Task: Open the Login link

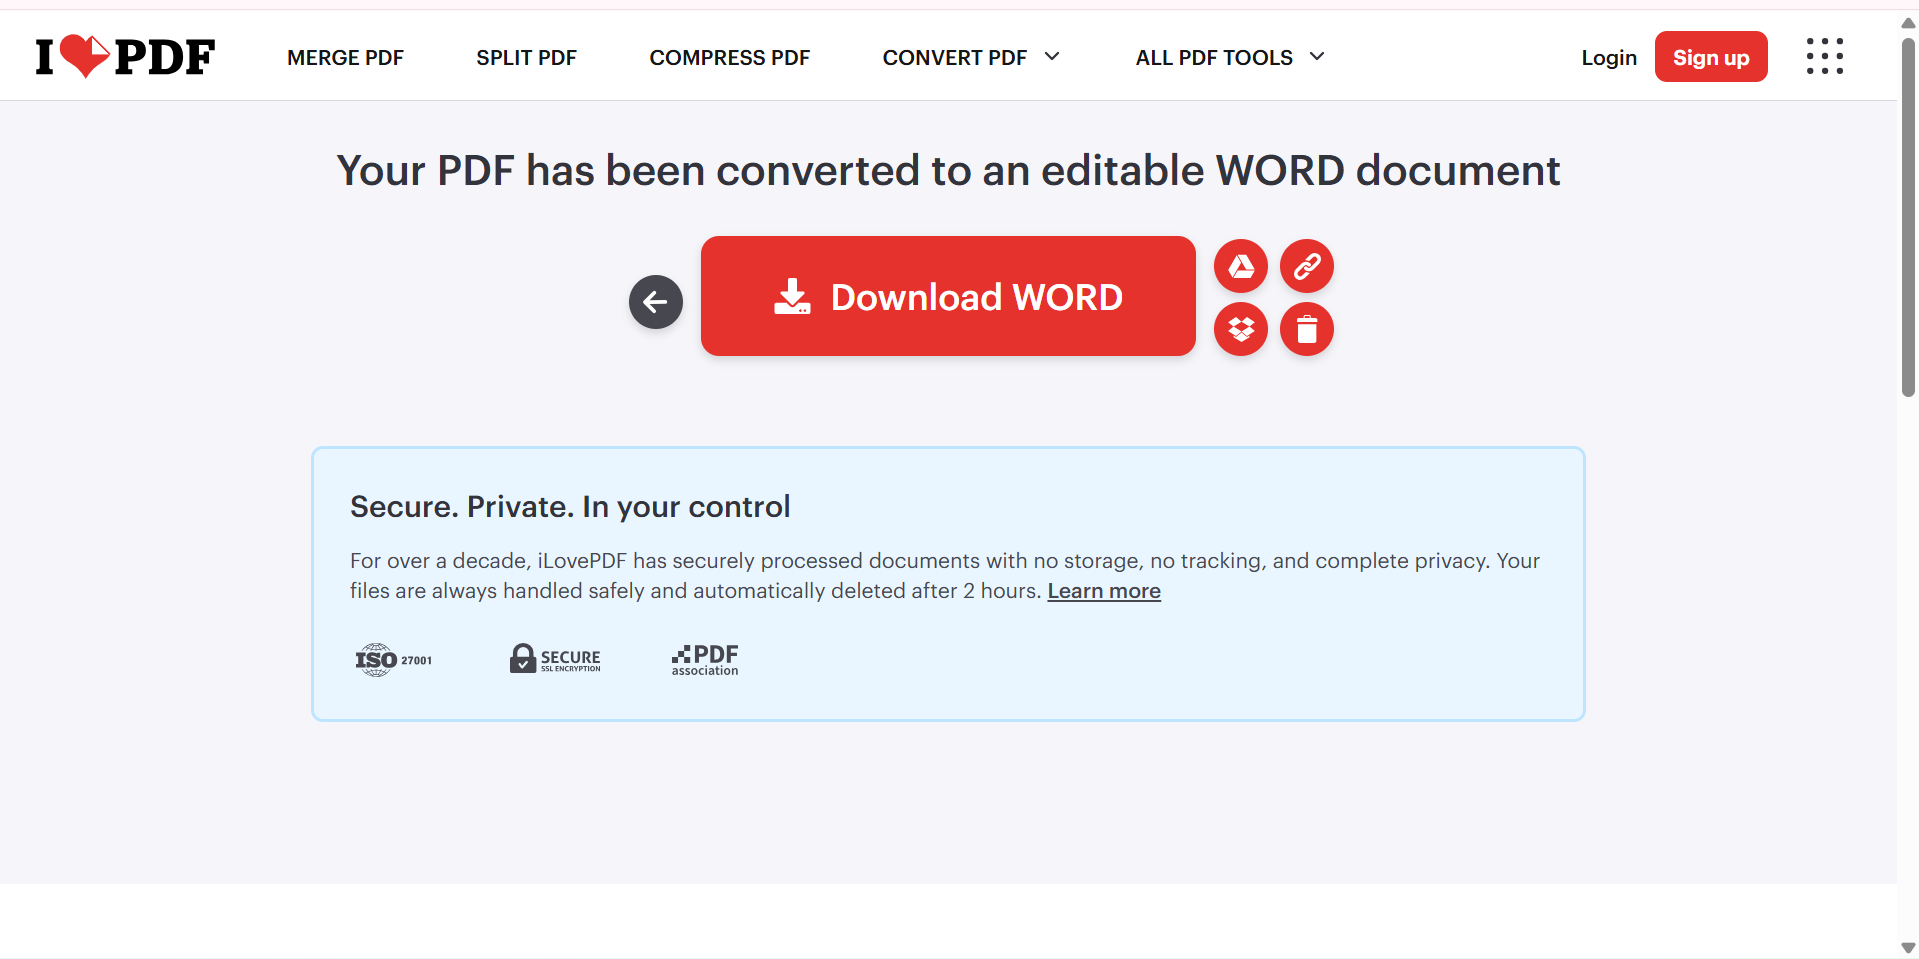Action: (x=1609, y=58)
